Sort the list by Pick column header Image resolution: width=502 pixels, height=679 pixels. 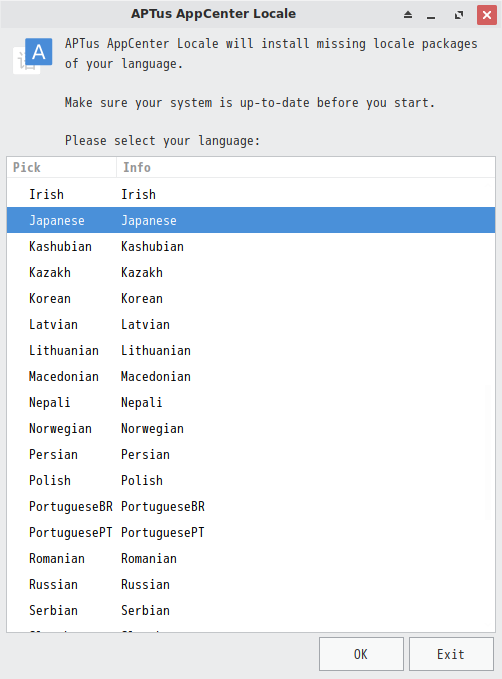(x=62, y=168)
